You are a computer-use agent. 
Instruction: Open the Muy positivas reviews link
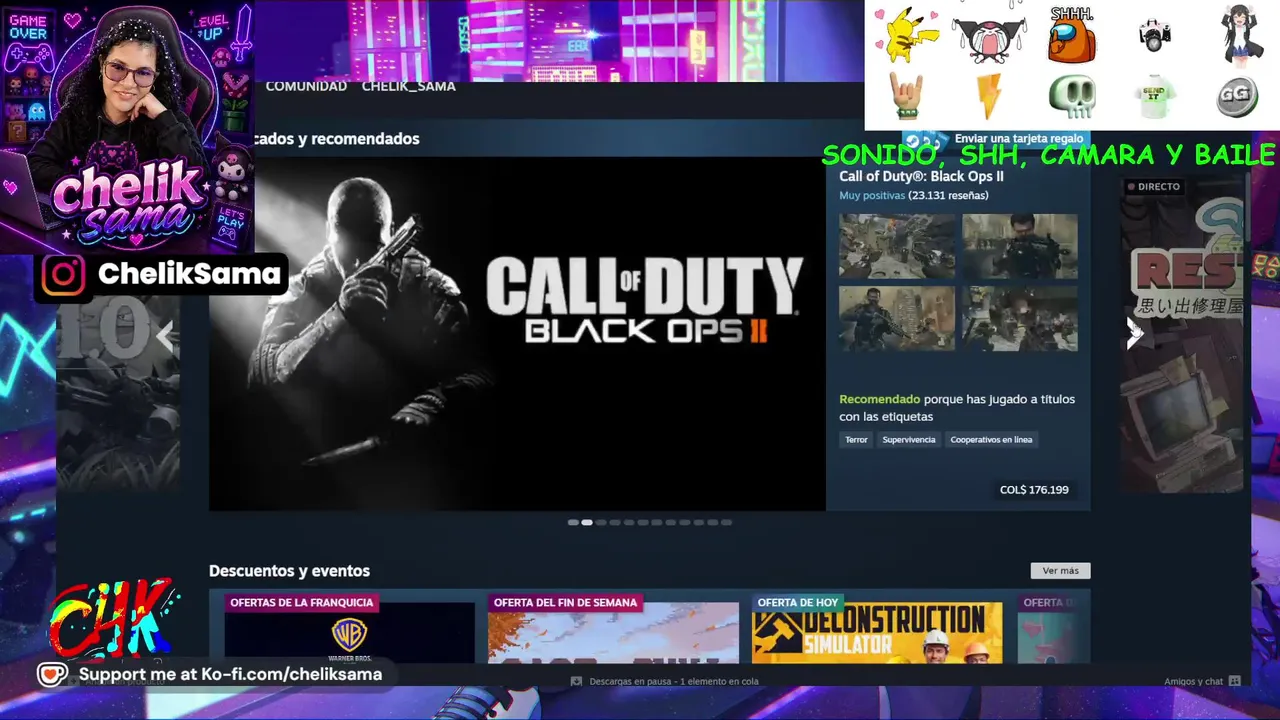click(x=872, y=196)
